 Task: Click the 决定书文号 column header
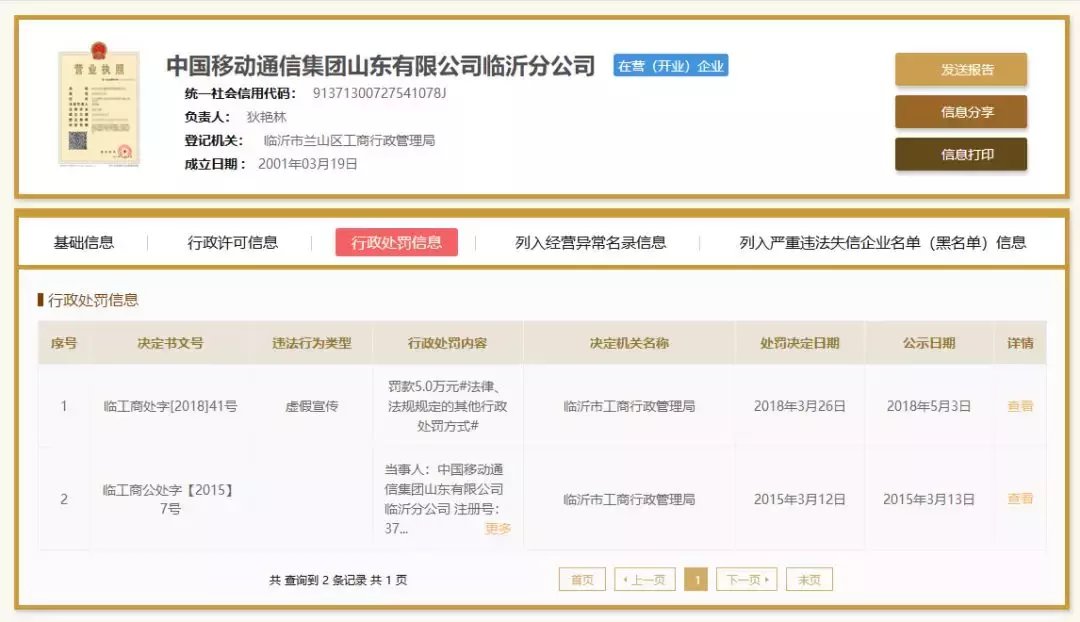170,343
